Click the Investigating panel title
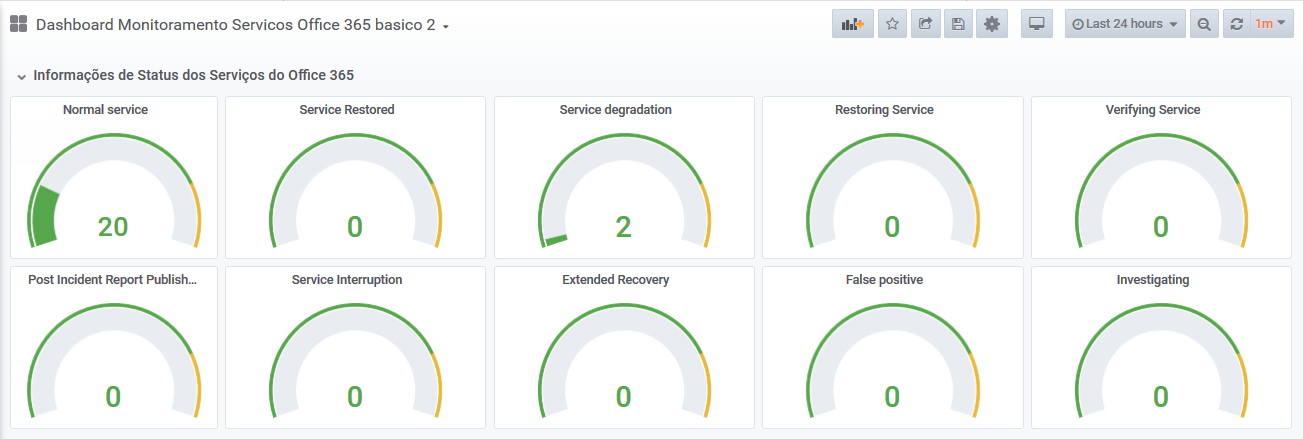This screenshot has width=1303, height=439. tap(1152, 280)
